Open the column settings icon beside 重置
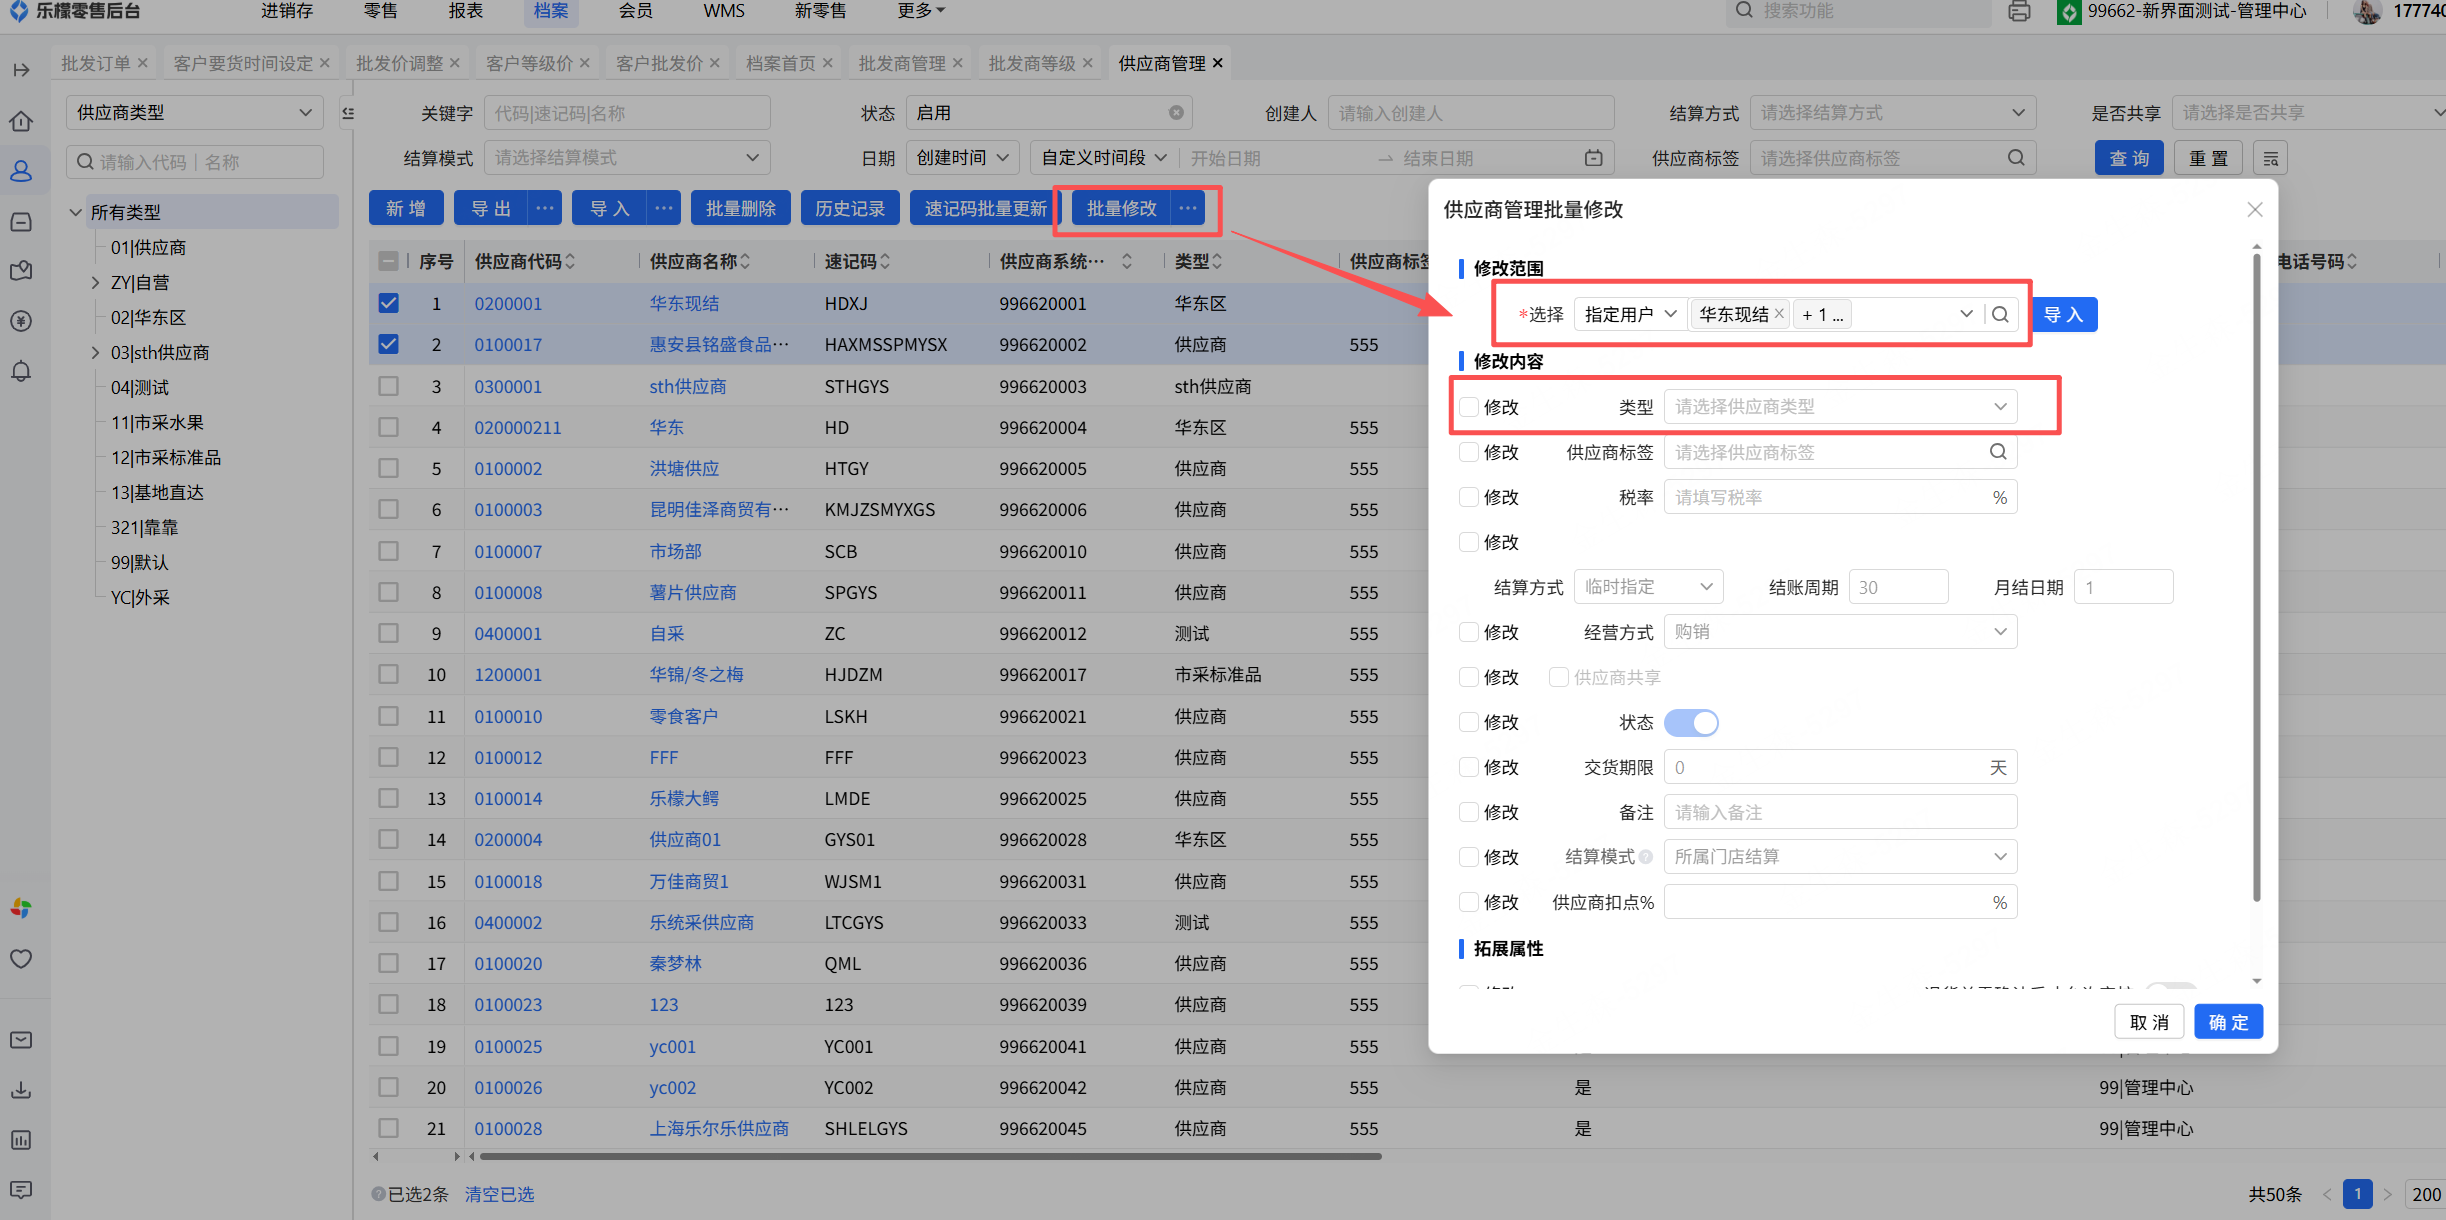 click(x=2271, y=159)
